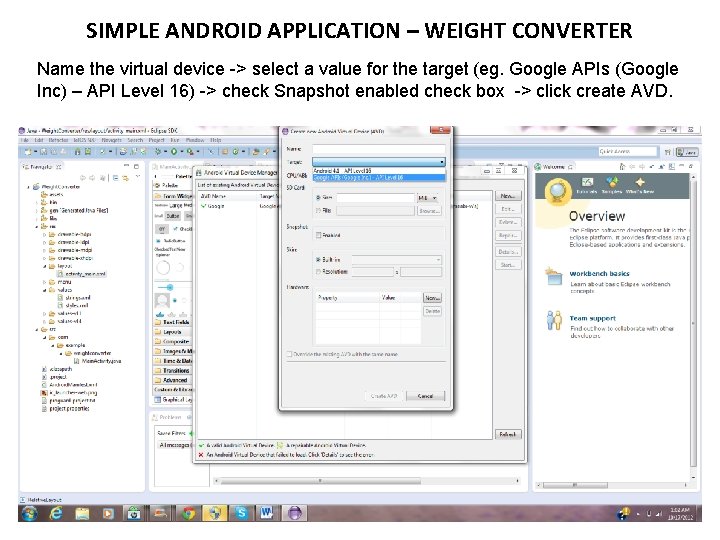Click the Debug bug icon in Eclipse toolbar
This screenshot has height=540, width=720.
158,152
